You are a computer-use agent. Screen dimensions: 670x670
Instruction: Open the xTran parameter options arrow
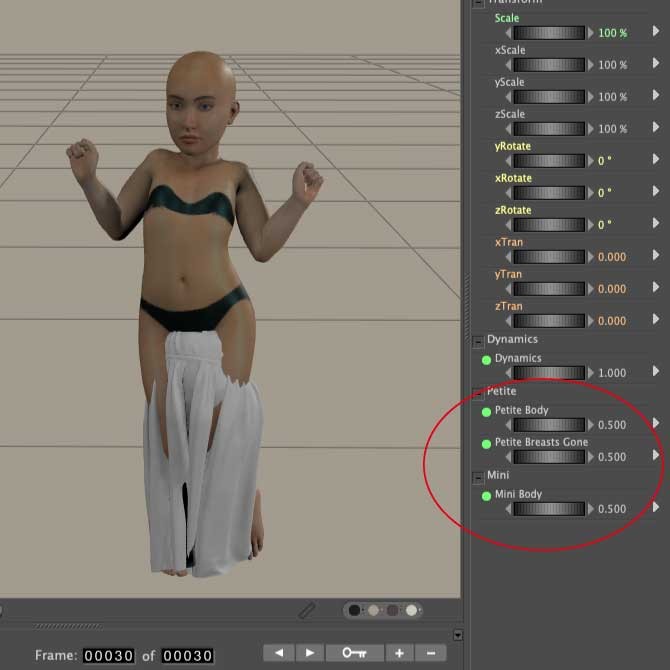click(x=656, y=256)
